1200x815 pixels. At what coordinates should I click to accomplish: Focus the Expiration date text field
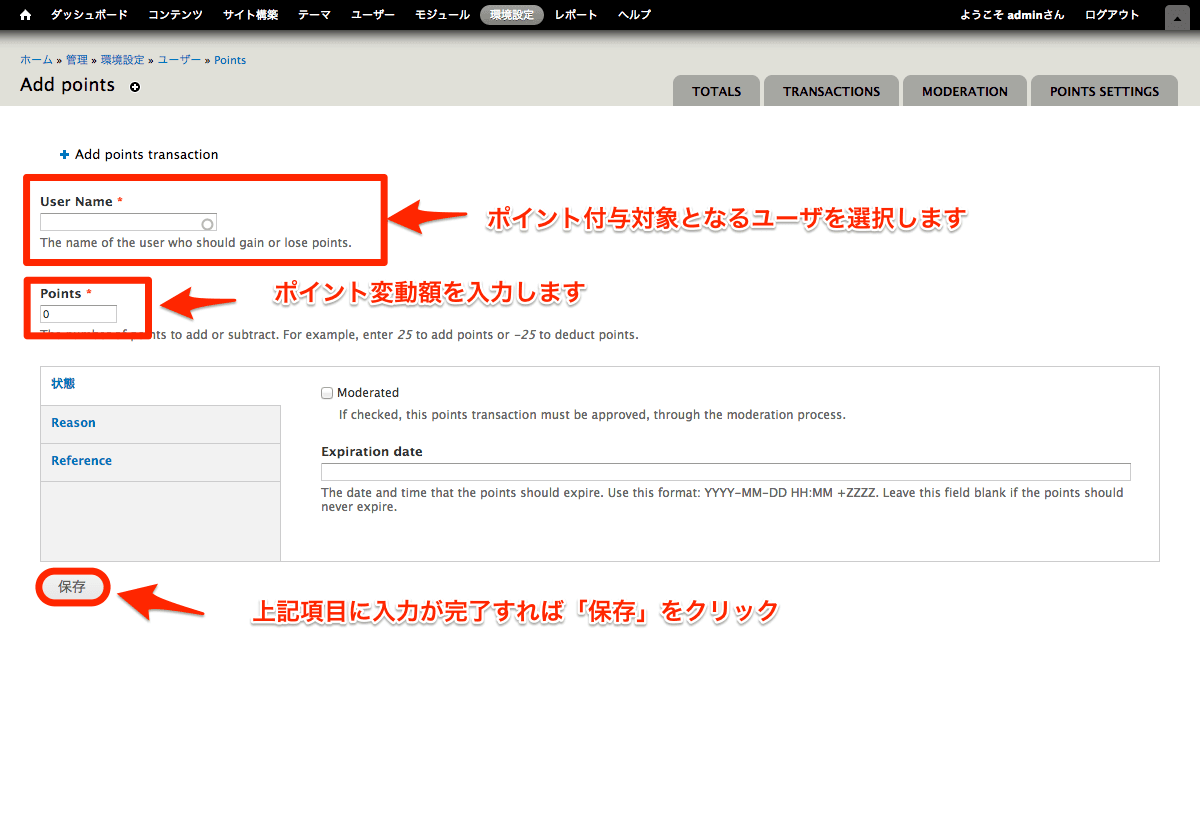click(x=725, y=472)
